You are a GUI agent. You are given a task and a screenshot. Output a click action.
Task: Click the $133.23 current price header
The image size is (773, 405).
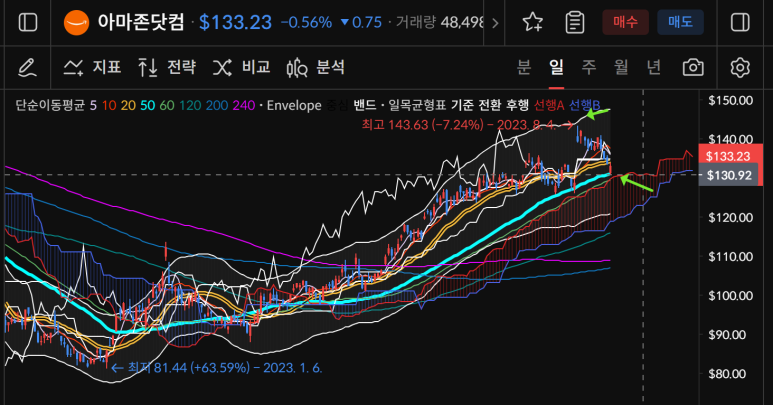click(235, 23)
